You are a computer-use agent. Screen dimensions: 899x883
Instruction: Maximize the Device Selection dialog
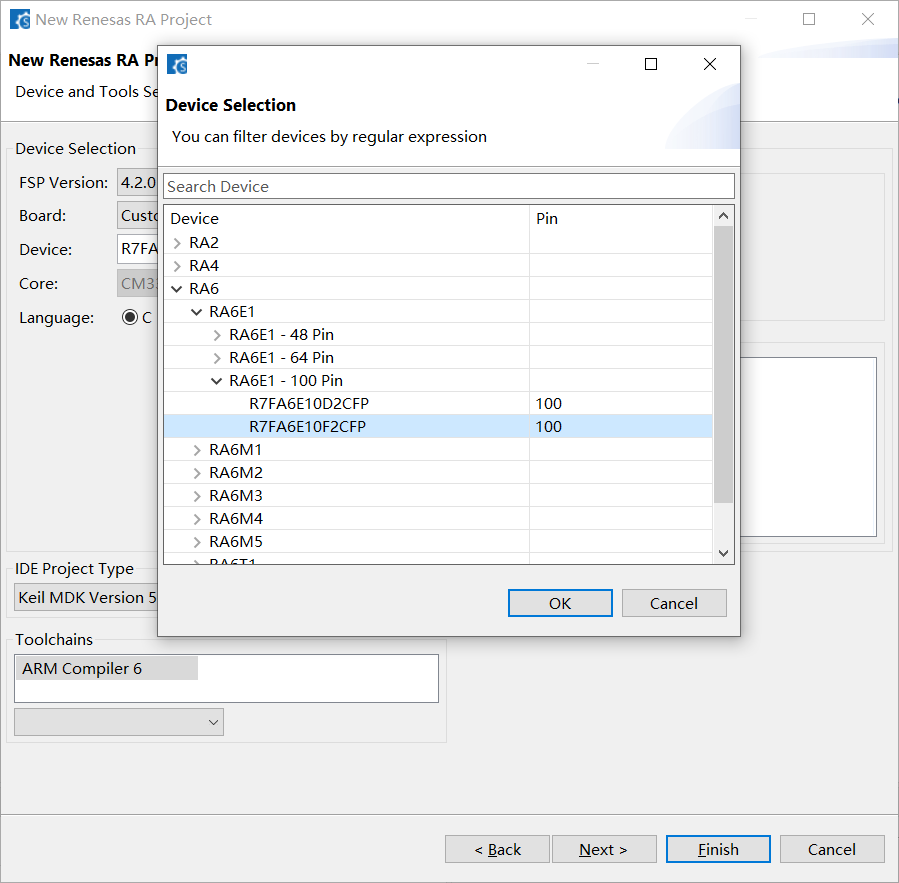point(651,64)
